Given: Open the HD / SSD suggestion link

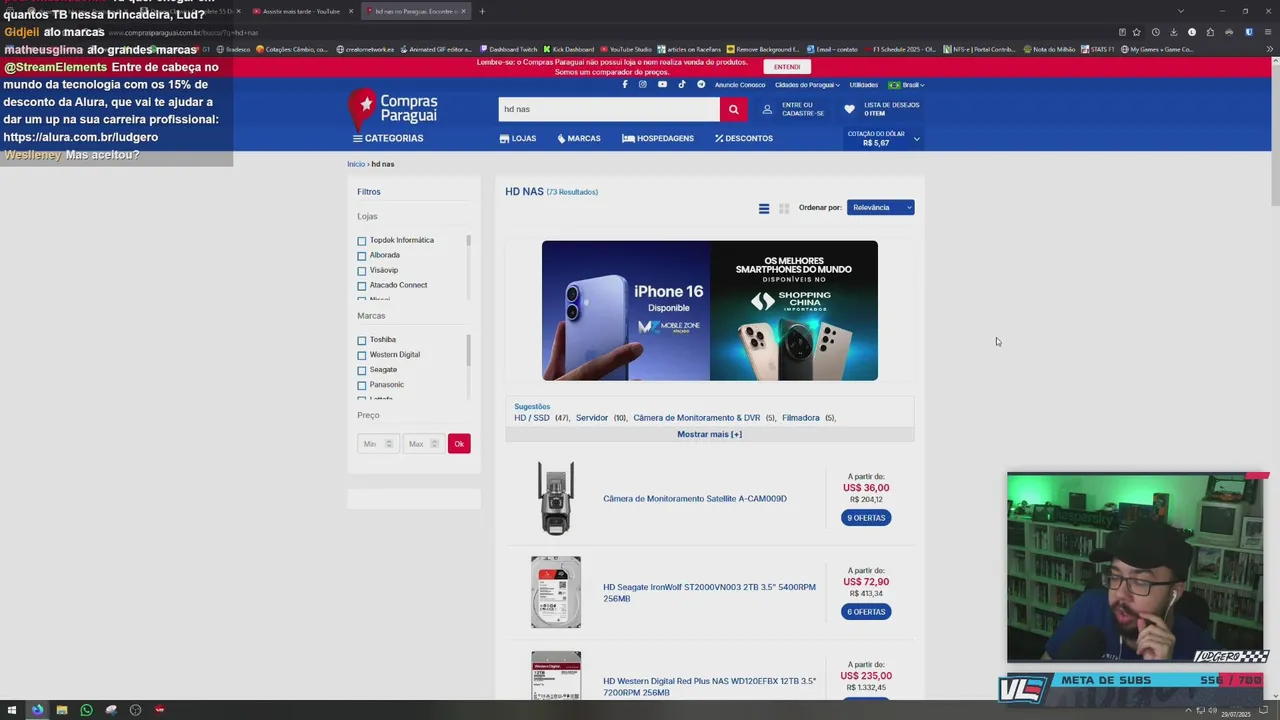Looking at the screenshot, I should (532, 418).
